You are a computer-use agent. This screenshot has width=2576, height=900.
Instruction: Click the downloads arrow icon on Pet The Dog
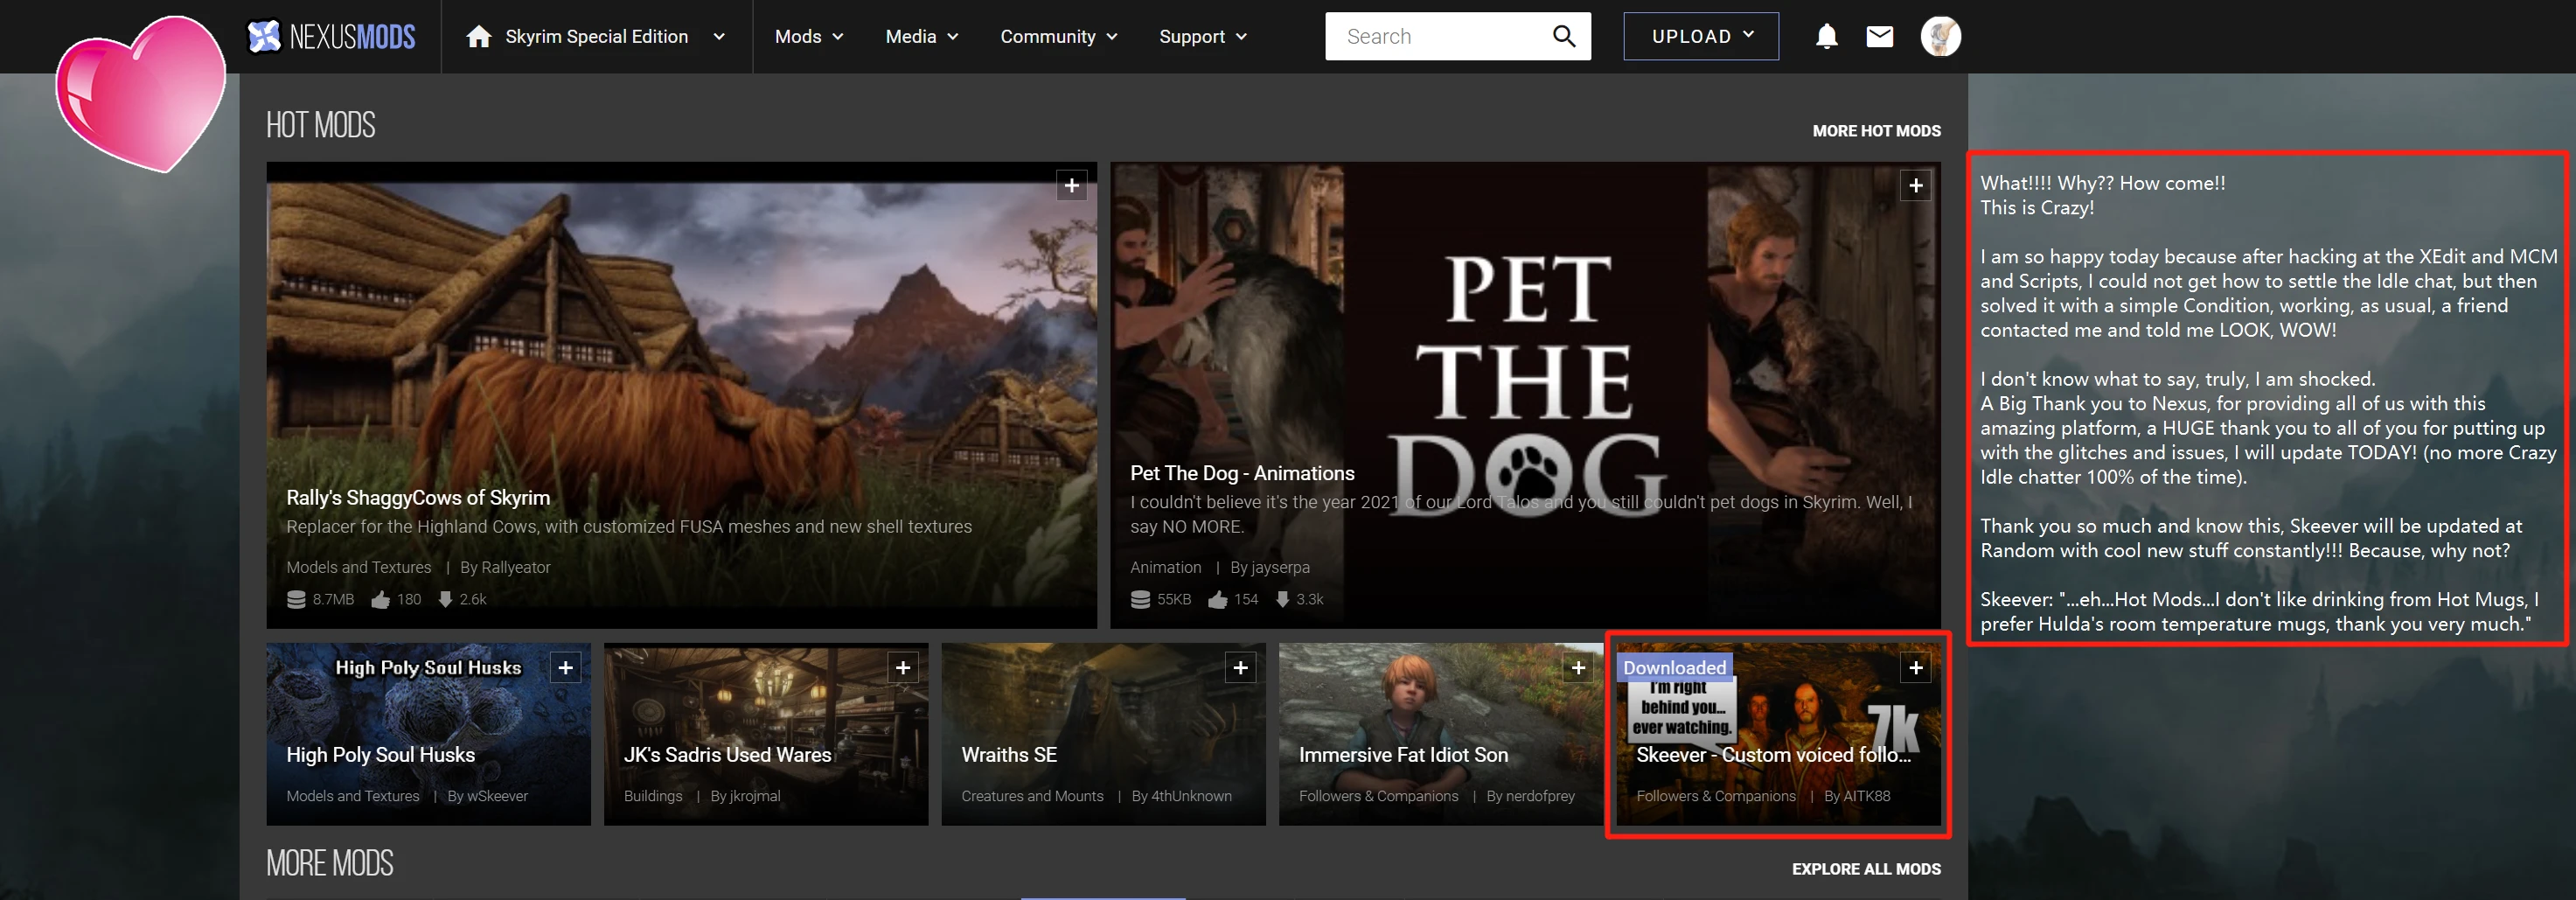pyautogui.click(x=1282, y=600)
